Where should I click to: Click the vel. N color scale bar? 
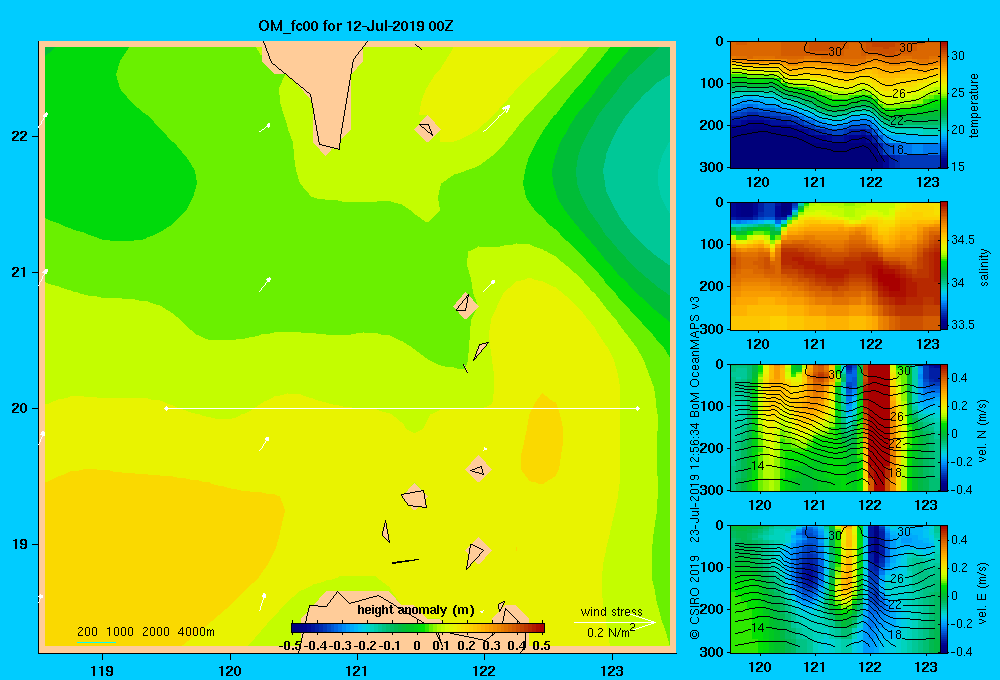[x=944, y=427]
